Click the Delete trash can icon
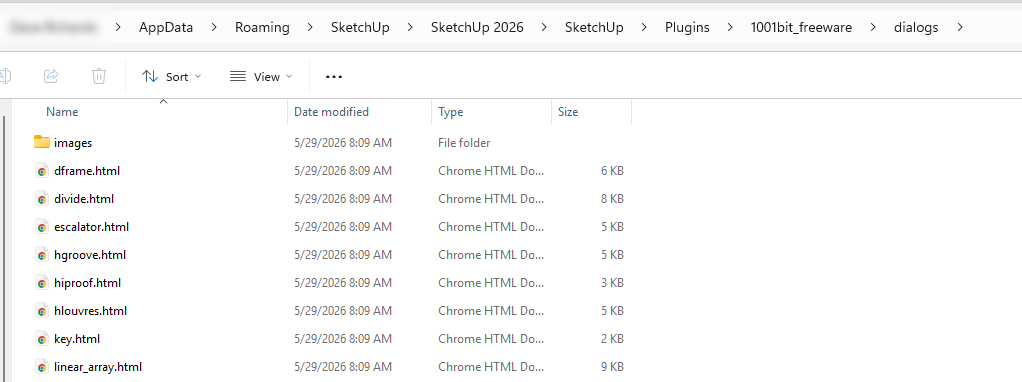This screenshot has width=1022, height=382. tap(98, 76)
